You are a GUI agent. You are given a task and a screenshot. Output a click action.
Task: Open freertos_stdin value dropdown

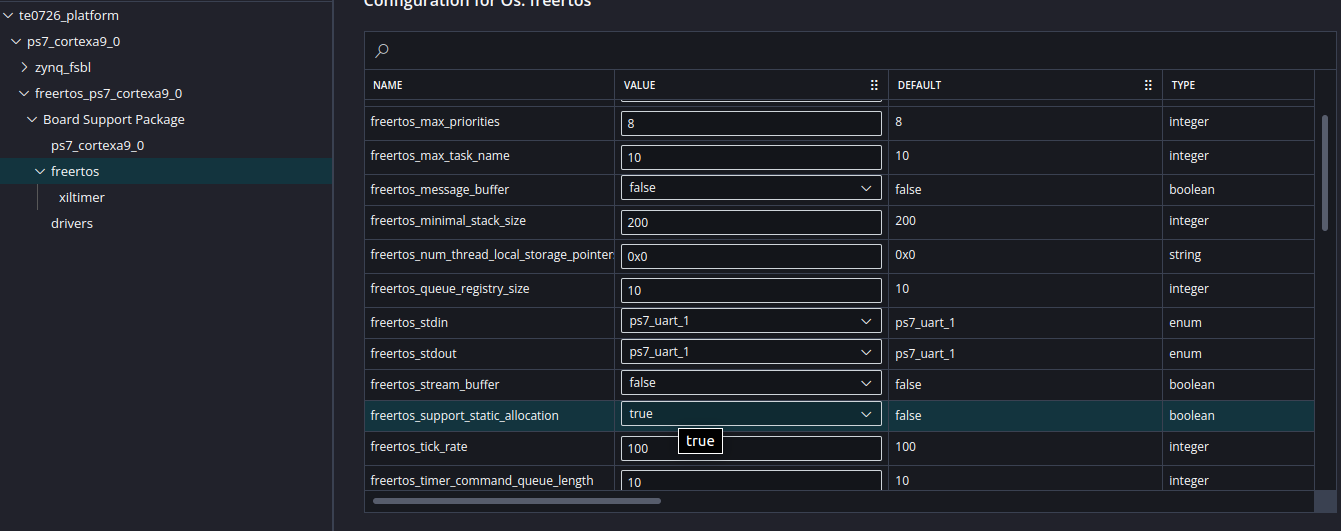coord(751,322)
